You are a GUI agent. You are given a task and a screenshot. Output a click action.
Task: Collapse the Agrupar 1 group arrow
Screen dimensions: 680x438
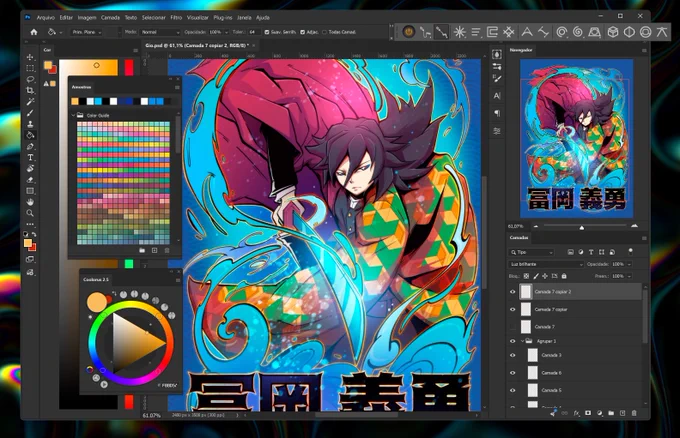click(x=522, y=341)
